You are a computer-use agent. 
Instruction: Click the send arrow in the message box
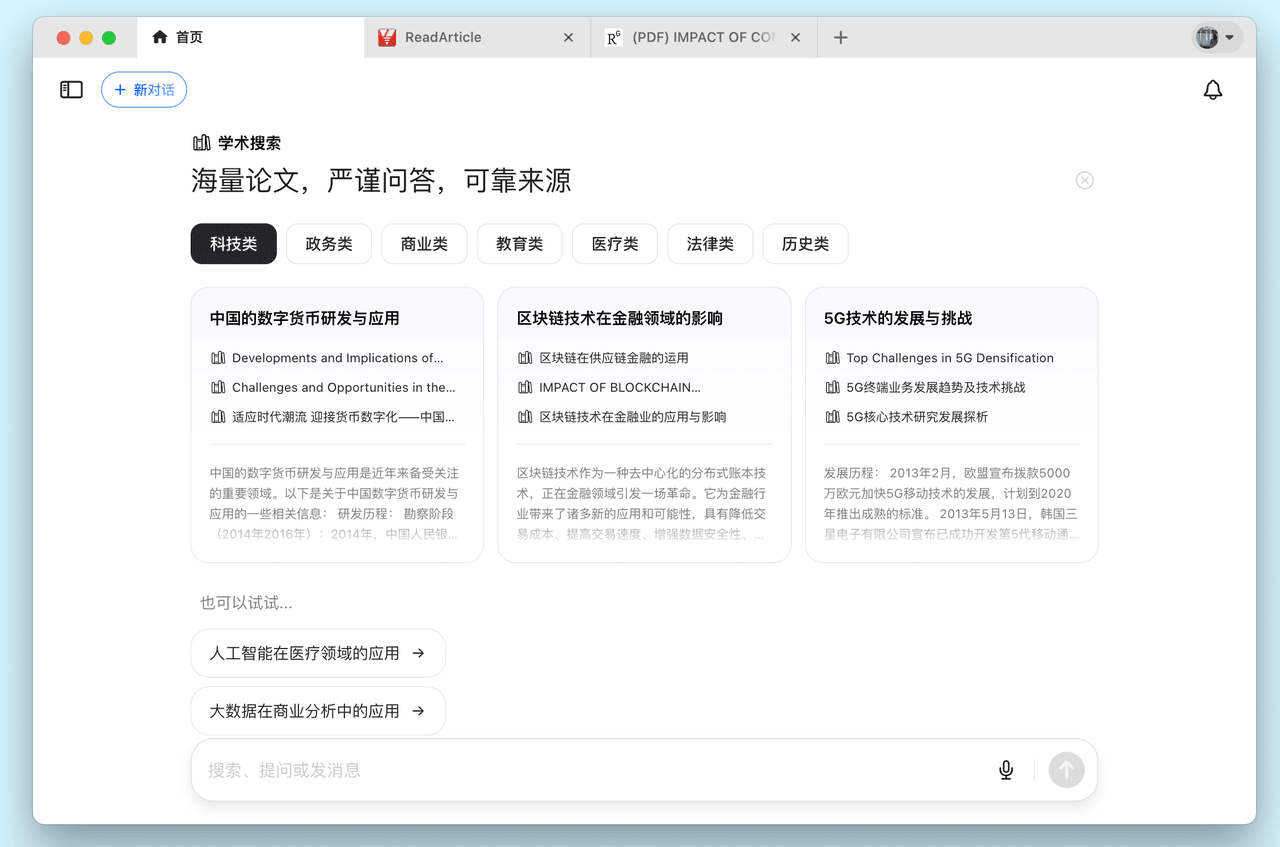(1066, 770)
